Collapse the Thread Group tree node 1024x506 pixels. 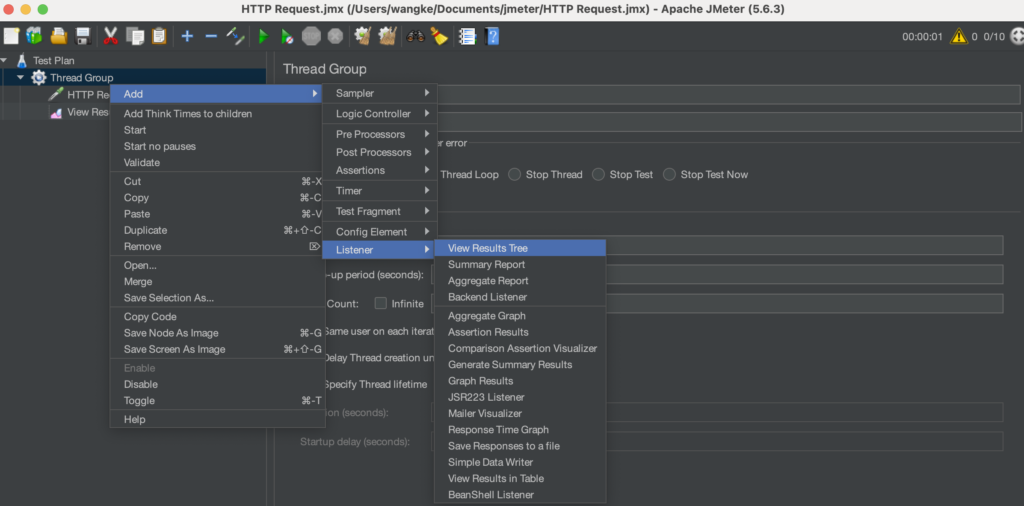tap(21, 78)
